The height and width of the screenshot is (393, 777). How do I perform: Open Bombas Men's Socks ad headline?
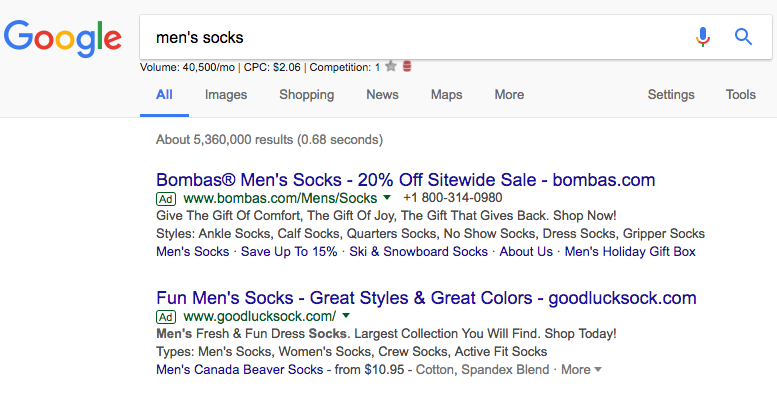click(405, 179)
